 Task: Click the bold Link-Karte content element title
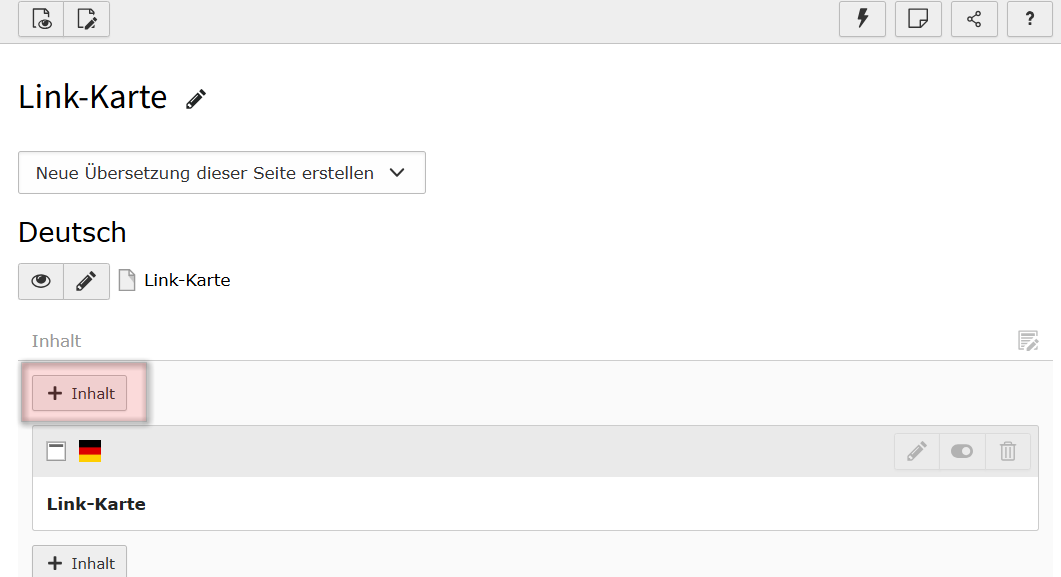coord(96,504)
